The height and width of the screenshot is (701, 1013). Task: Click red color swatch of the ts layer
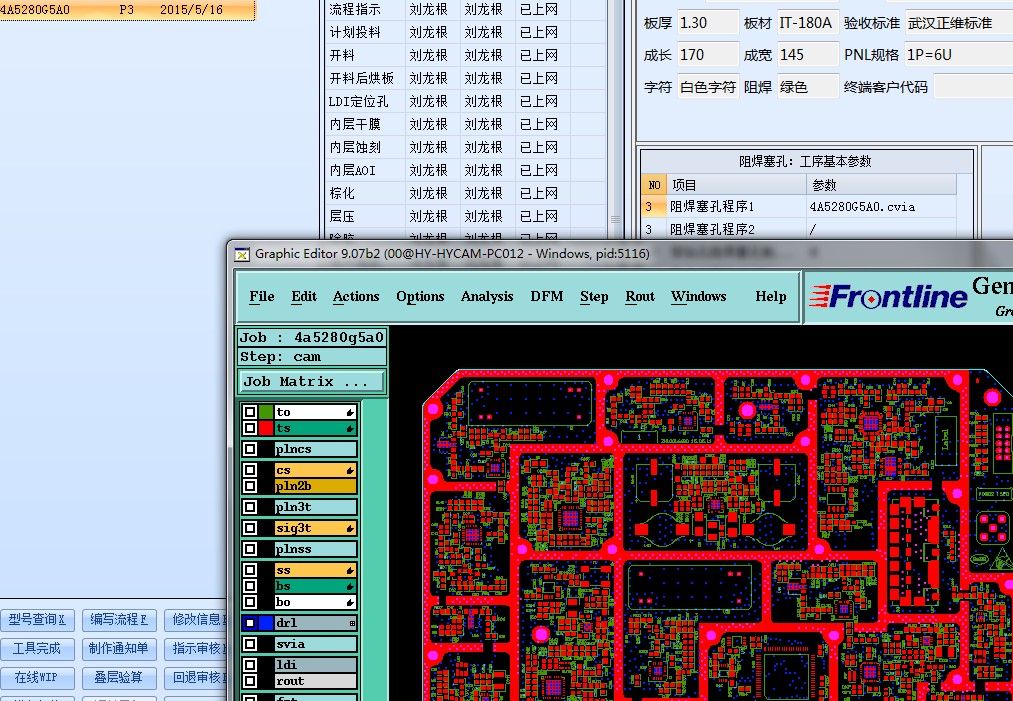[266, 428]
